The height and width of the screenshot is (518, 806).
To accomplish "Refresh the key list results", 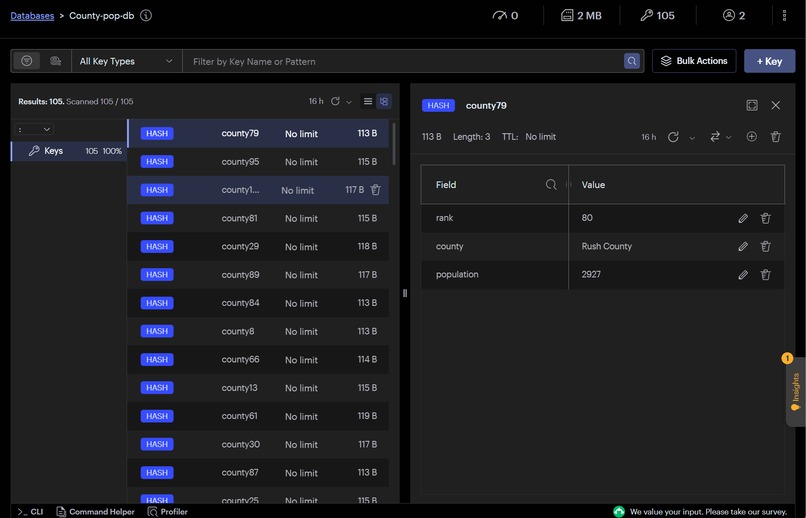I will click(x=335, y=101).
